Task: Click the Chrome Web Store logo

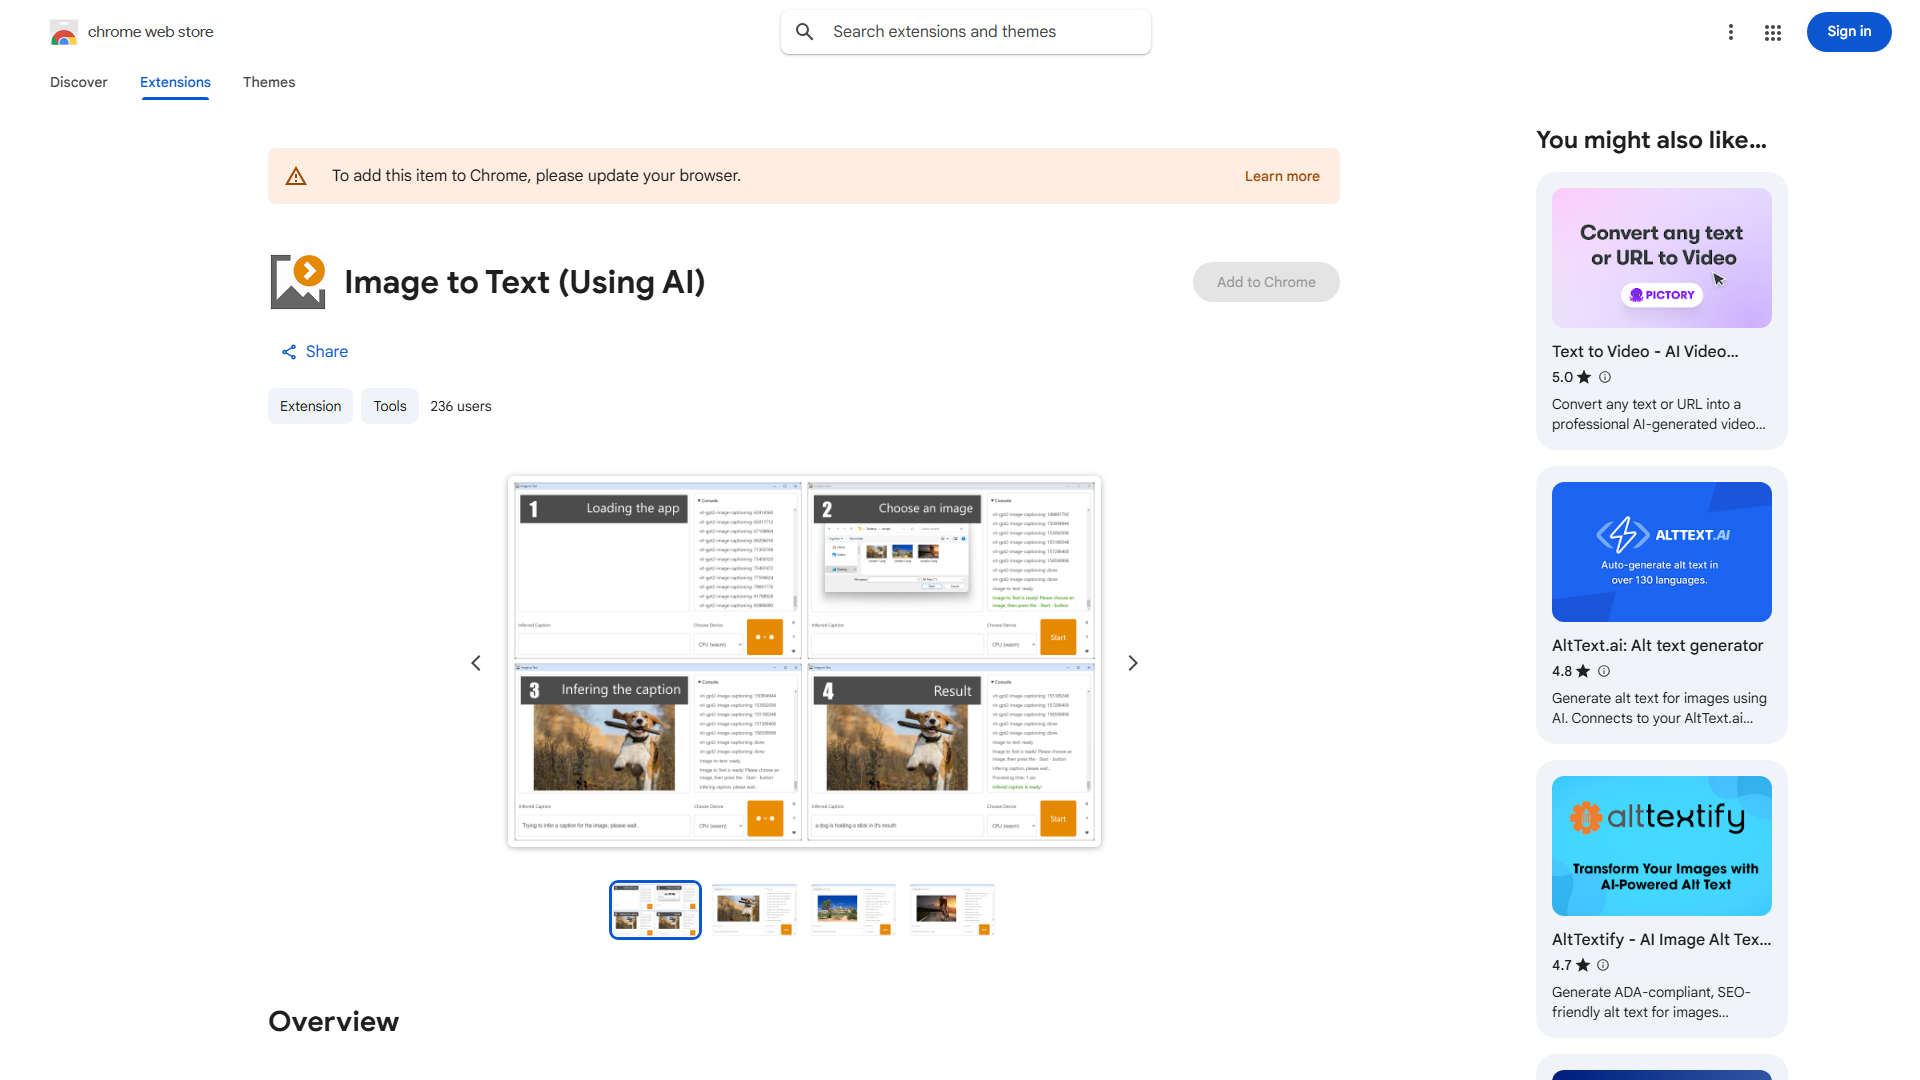Action: 63,31
